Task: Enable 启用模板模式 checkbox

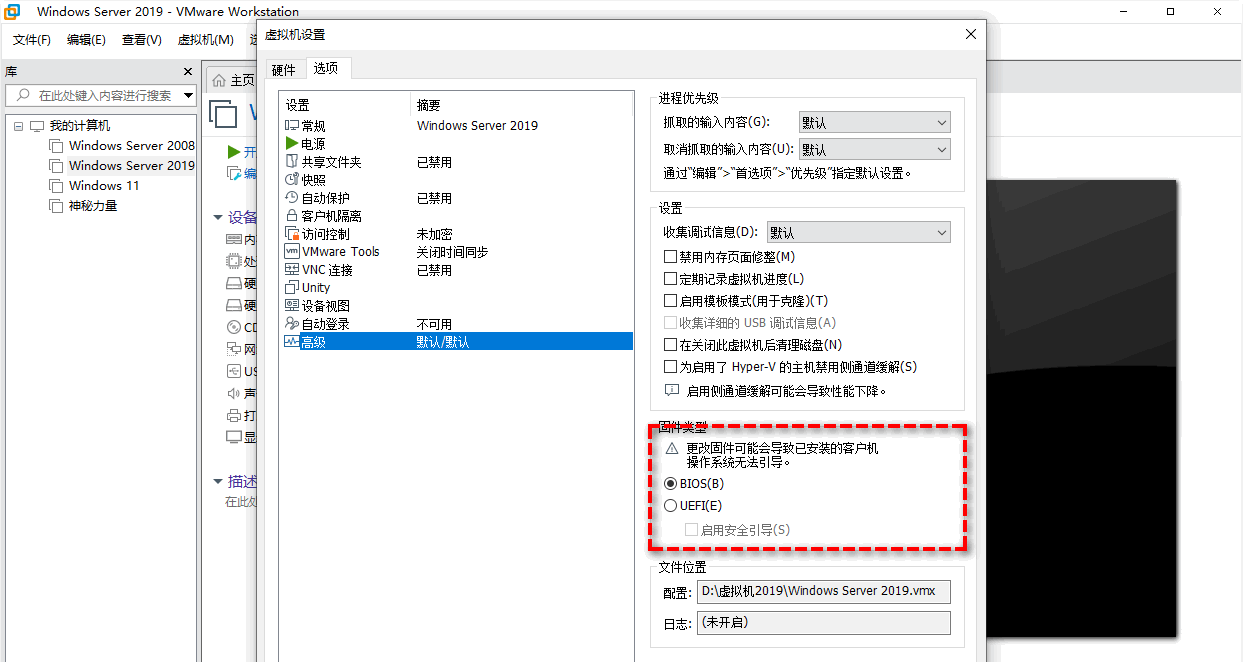Action: tap(671, 301)
